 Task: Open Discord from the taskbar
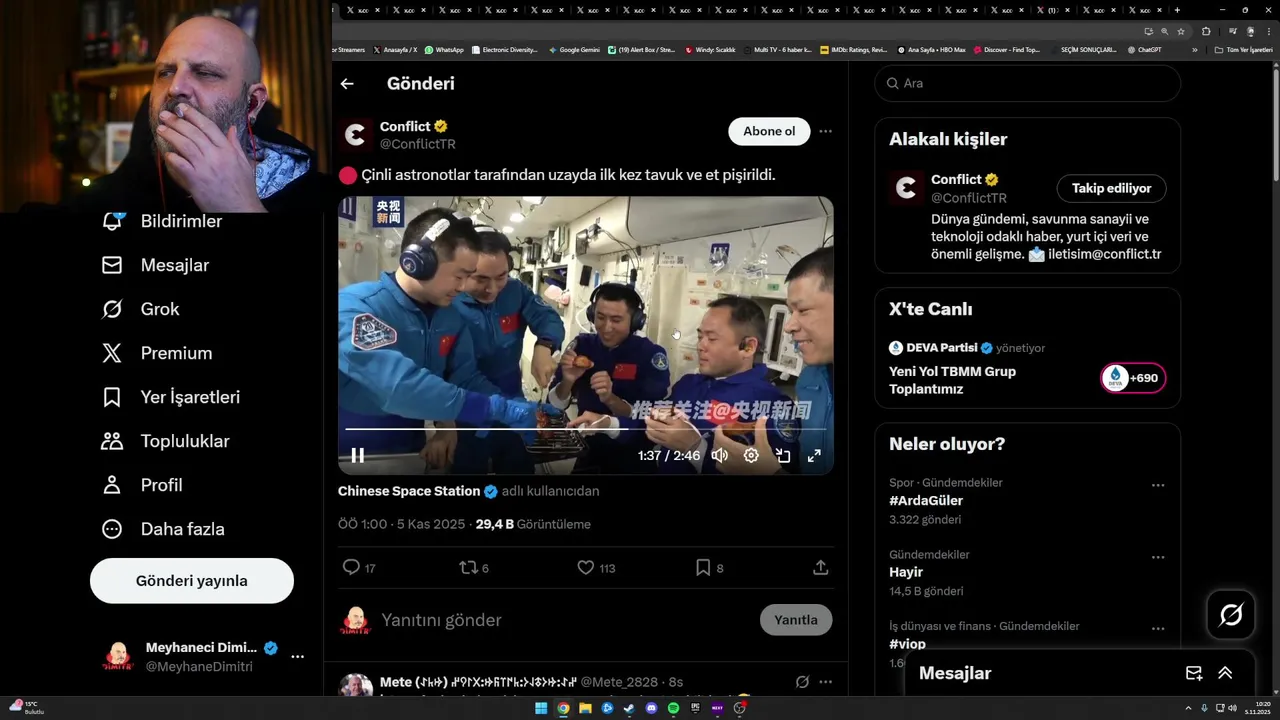pos(651,708)
